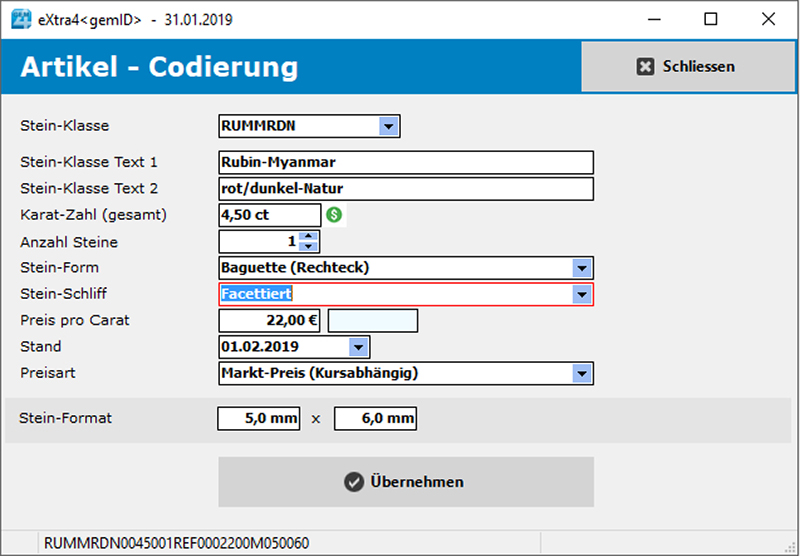Open the Stein-Klasse dropdown
This screenshot has width=800, height=556.
(389, 126)
